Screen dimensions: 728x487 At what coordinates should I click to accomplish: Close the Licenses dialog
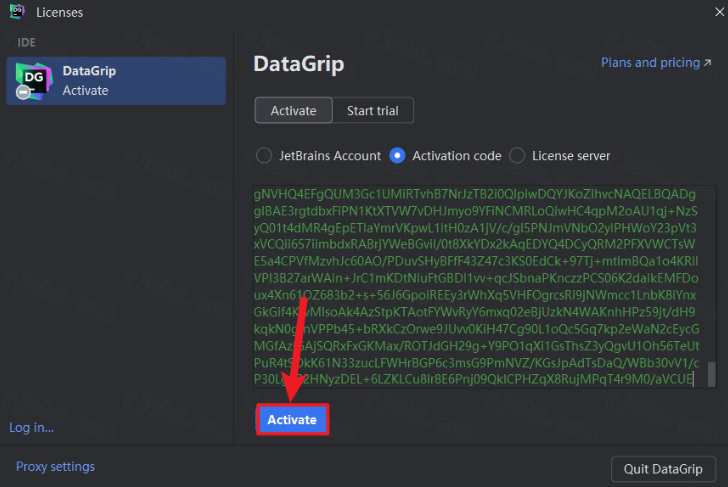pyautogui.click(x=719, y=12)
